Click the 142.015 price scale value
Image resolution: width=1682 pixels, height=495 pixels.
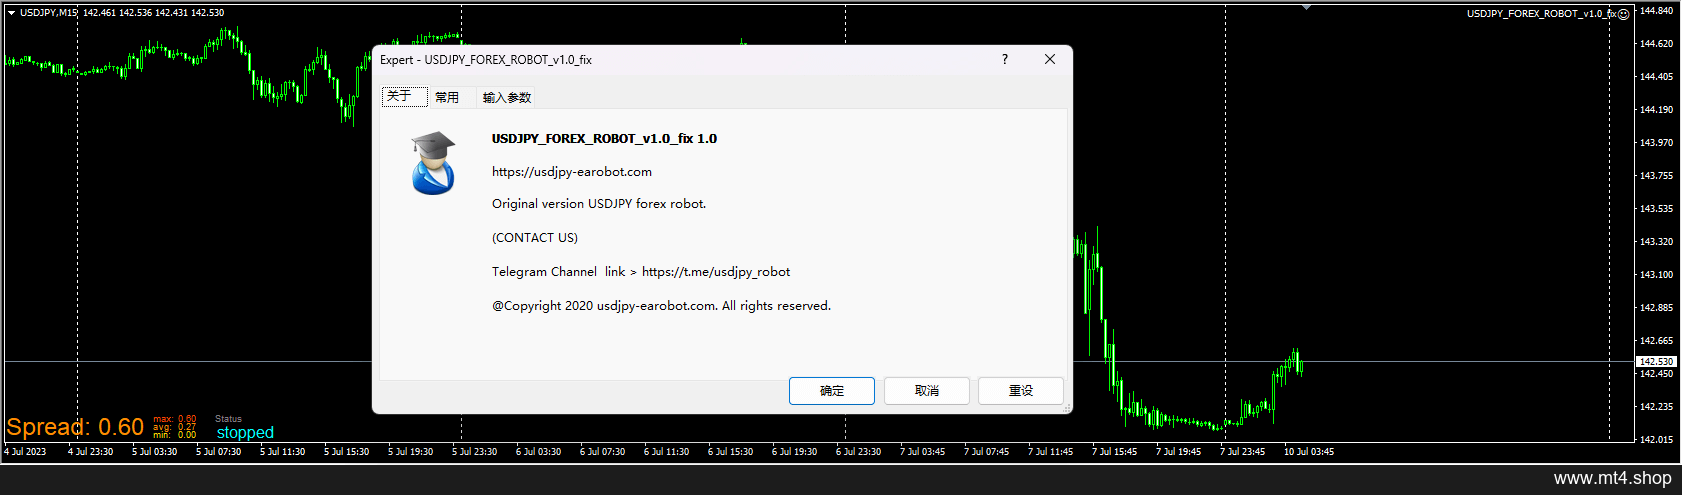click(1657, 440)
